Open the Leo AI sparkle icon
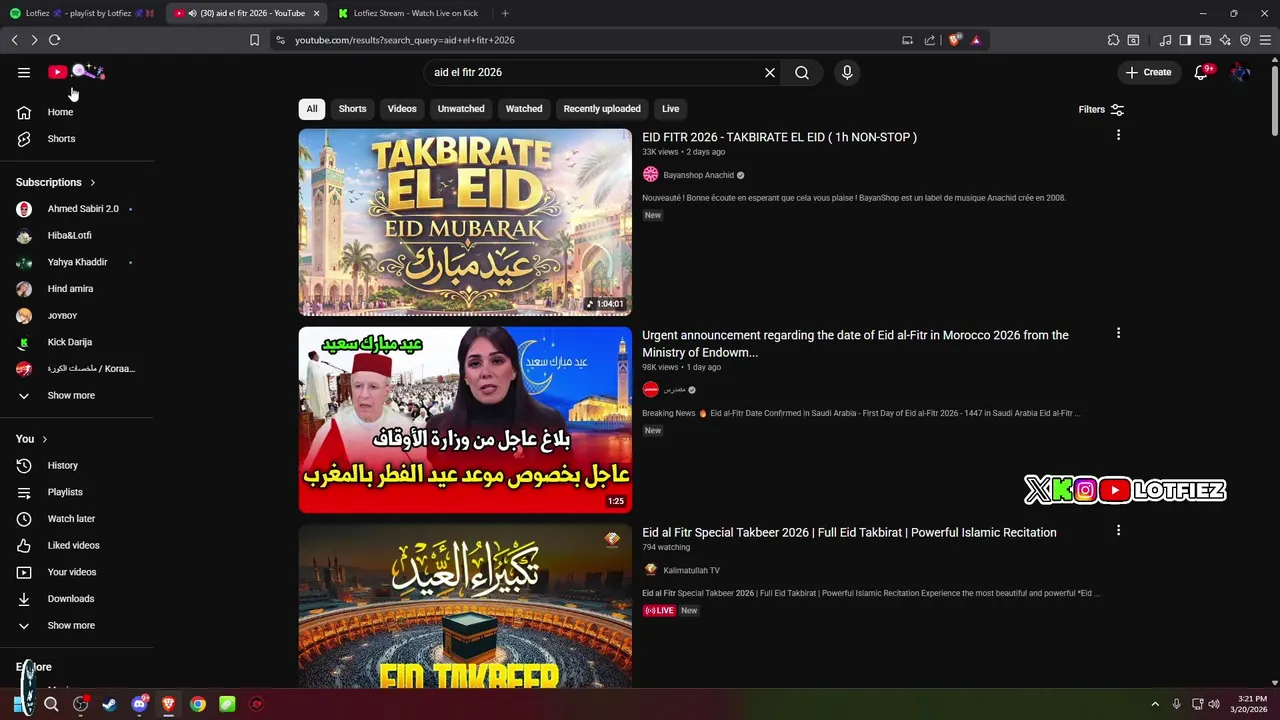The width and height of the screenshot is (1280, 720). pos(1225,40)
